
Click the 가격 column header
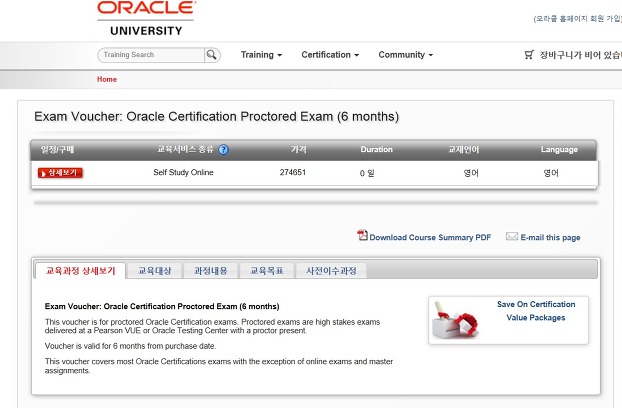coord(299,149)
